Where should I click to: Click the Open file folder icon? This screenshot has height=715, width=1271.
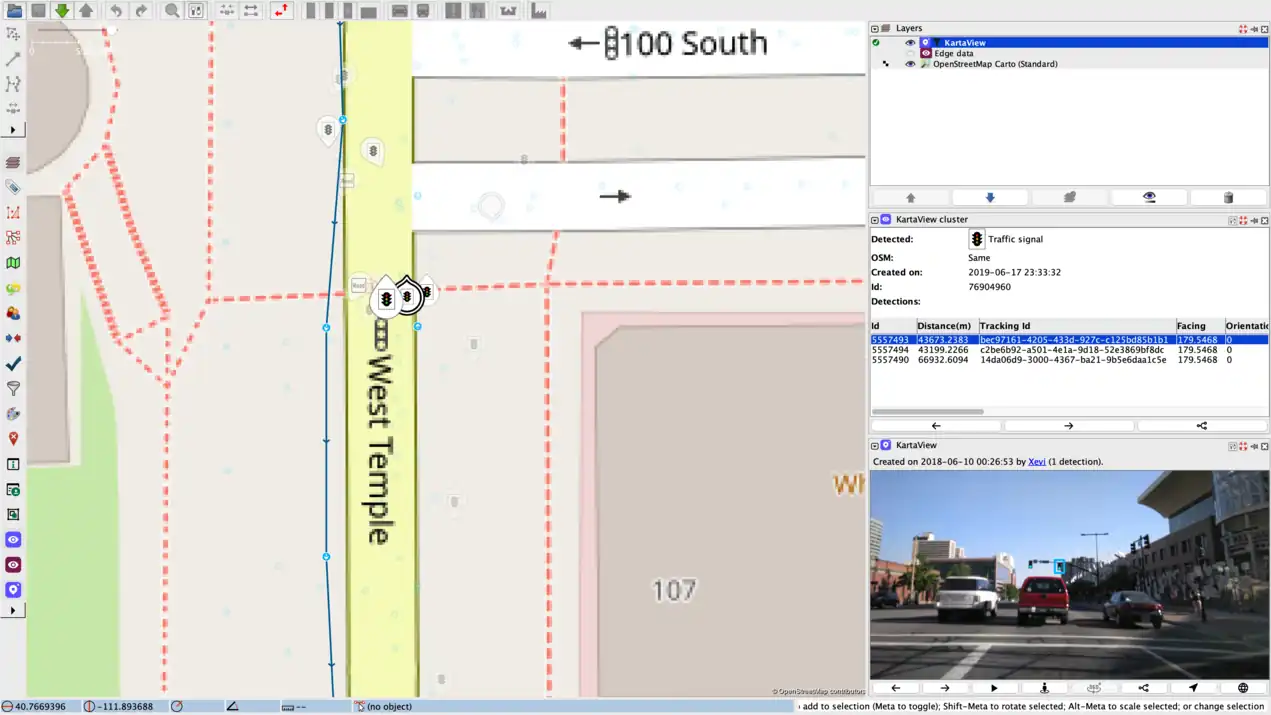14,11
